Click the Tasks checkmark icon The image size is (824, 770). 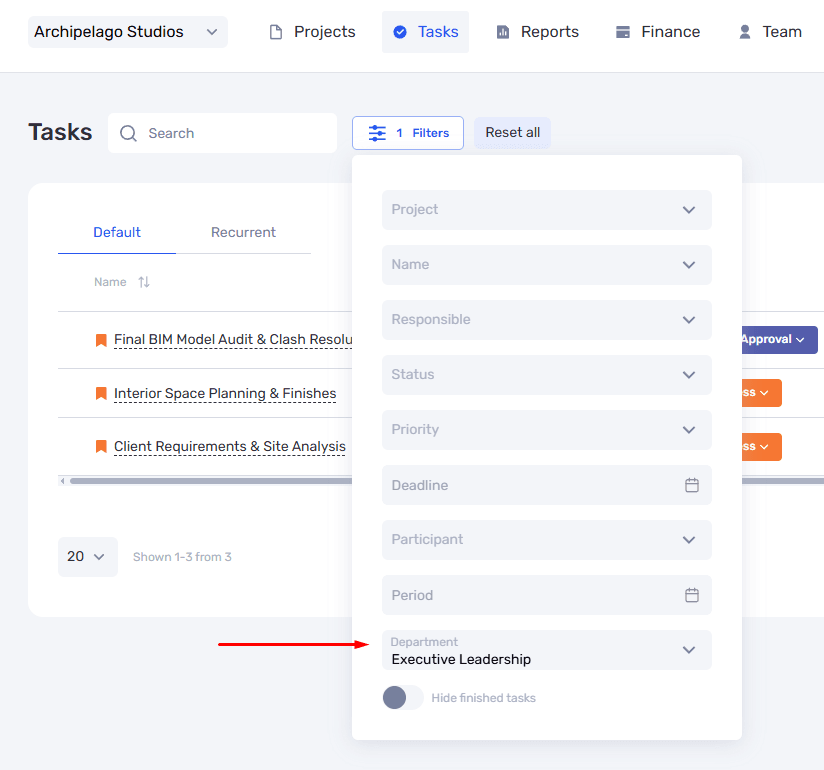click(400, 32)
